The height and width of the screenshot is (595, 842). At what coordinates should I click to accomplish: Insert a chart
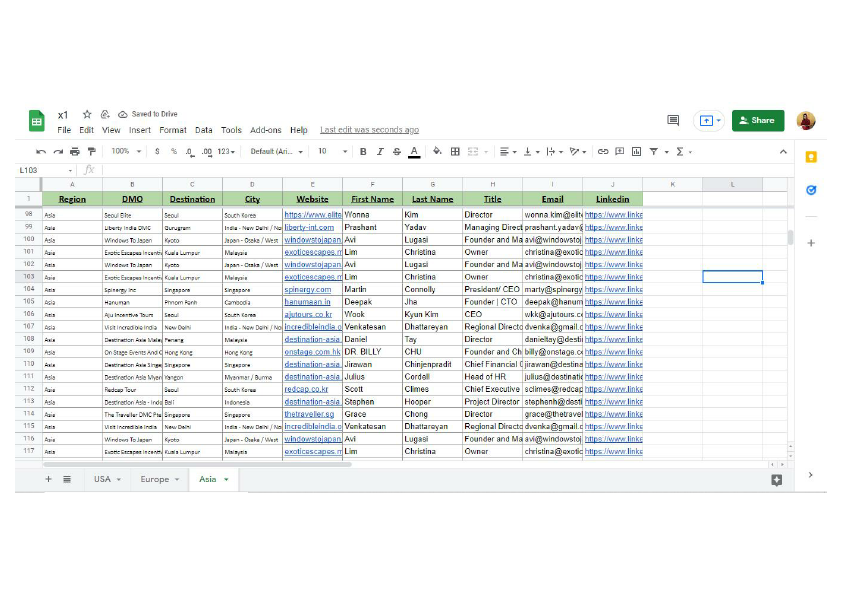point(635,151)
